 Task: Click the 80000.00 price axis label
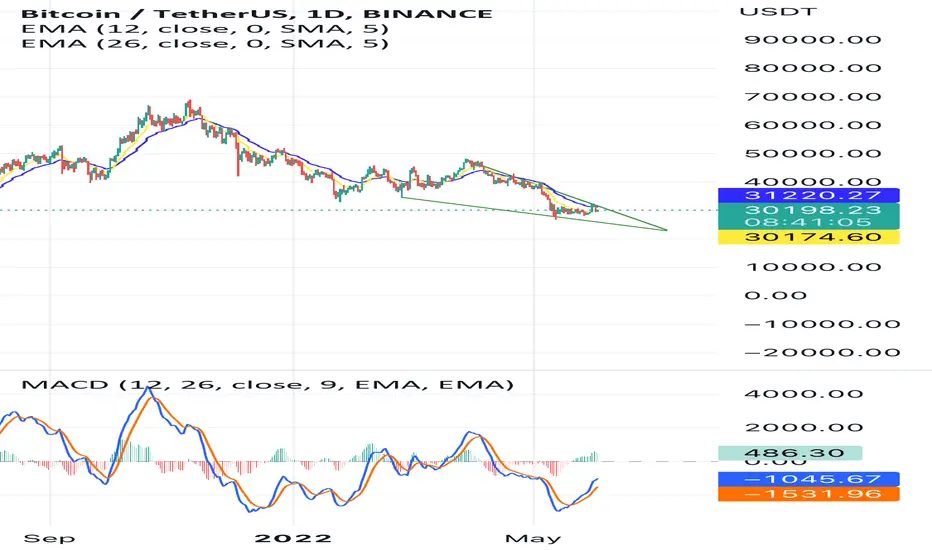coord(813,68)
